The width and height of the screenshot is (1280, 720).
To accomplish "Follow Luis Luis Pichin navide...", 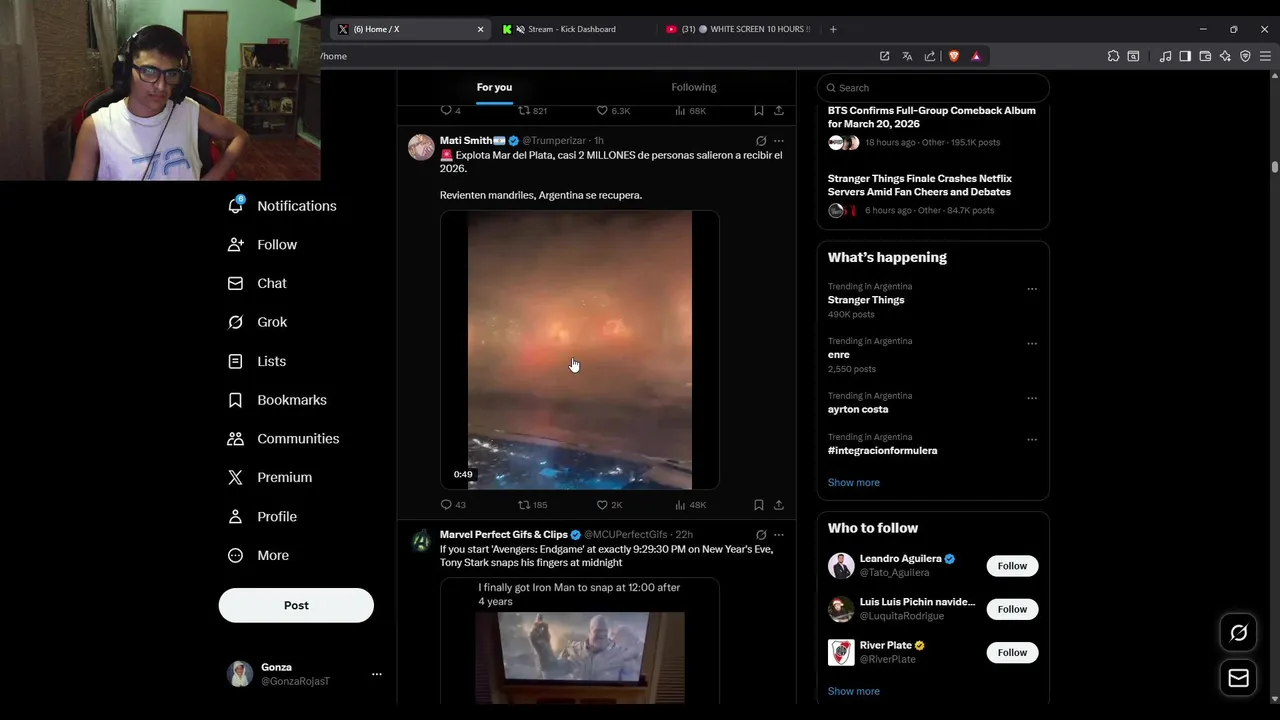I will 1012,609.
